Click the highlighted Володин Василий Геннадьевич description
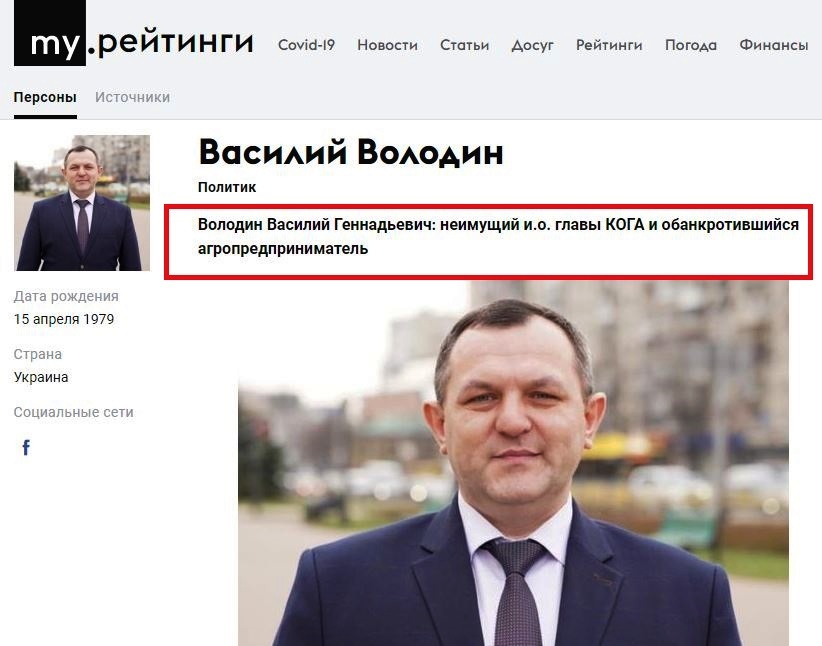This screenshot has height=646, width=822. [x=498, y=236]
